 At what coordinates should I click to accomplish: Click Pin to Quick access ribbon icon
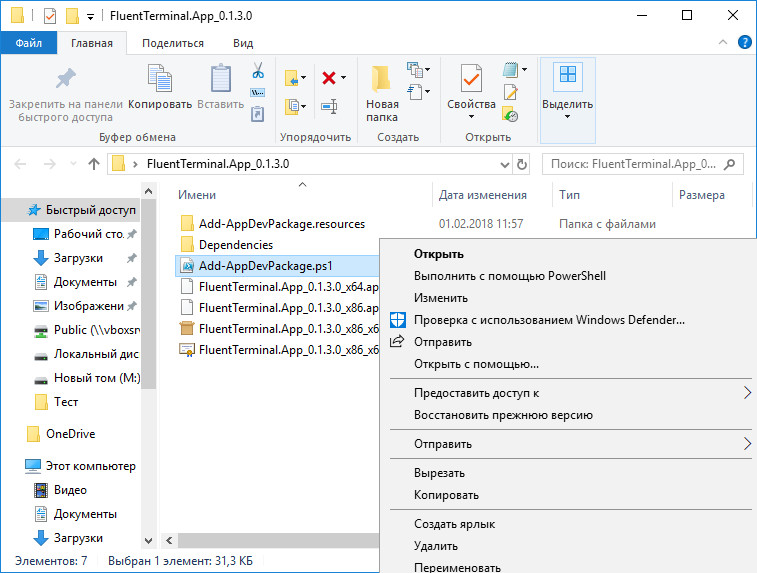click(66, 79)
